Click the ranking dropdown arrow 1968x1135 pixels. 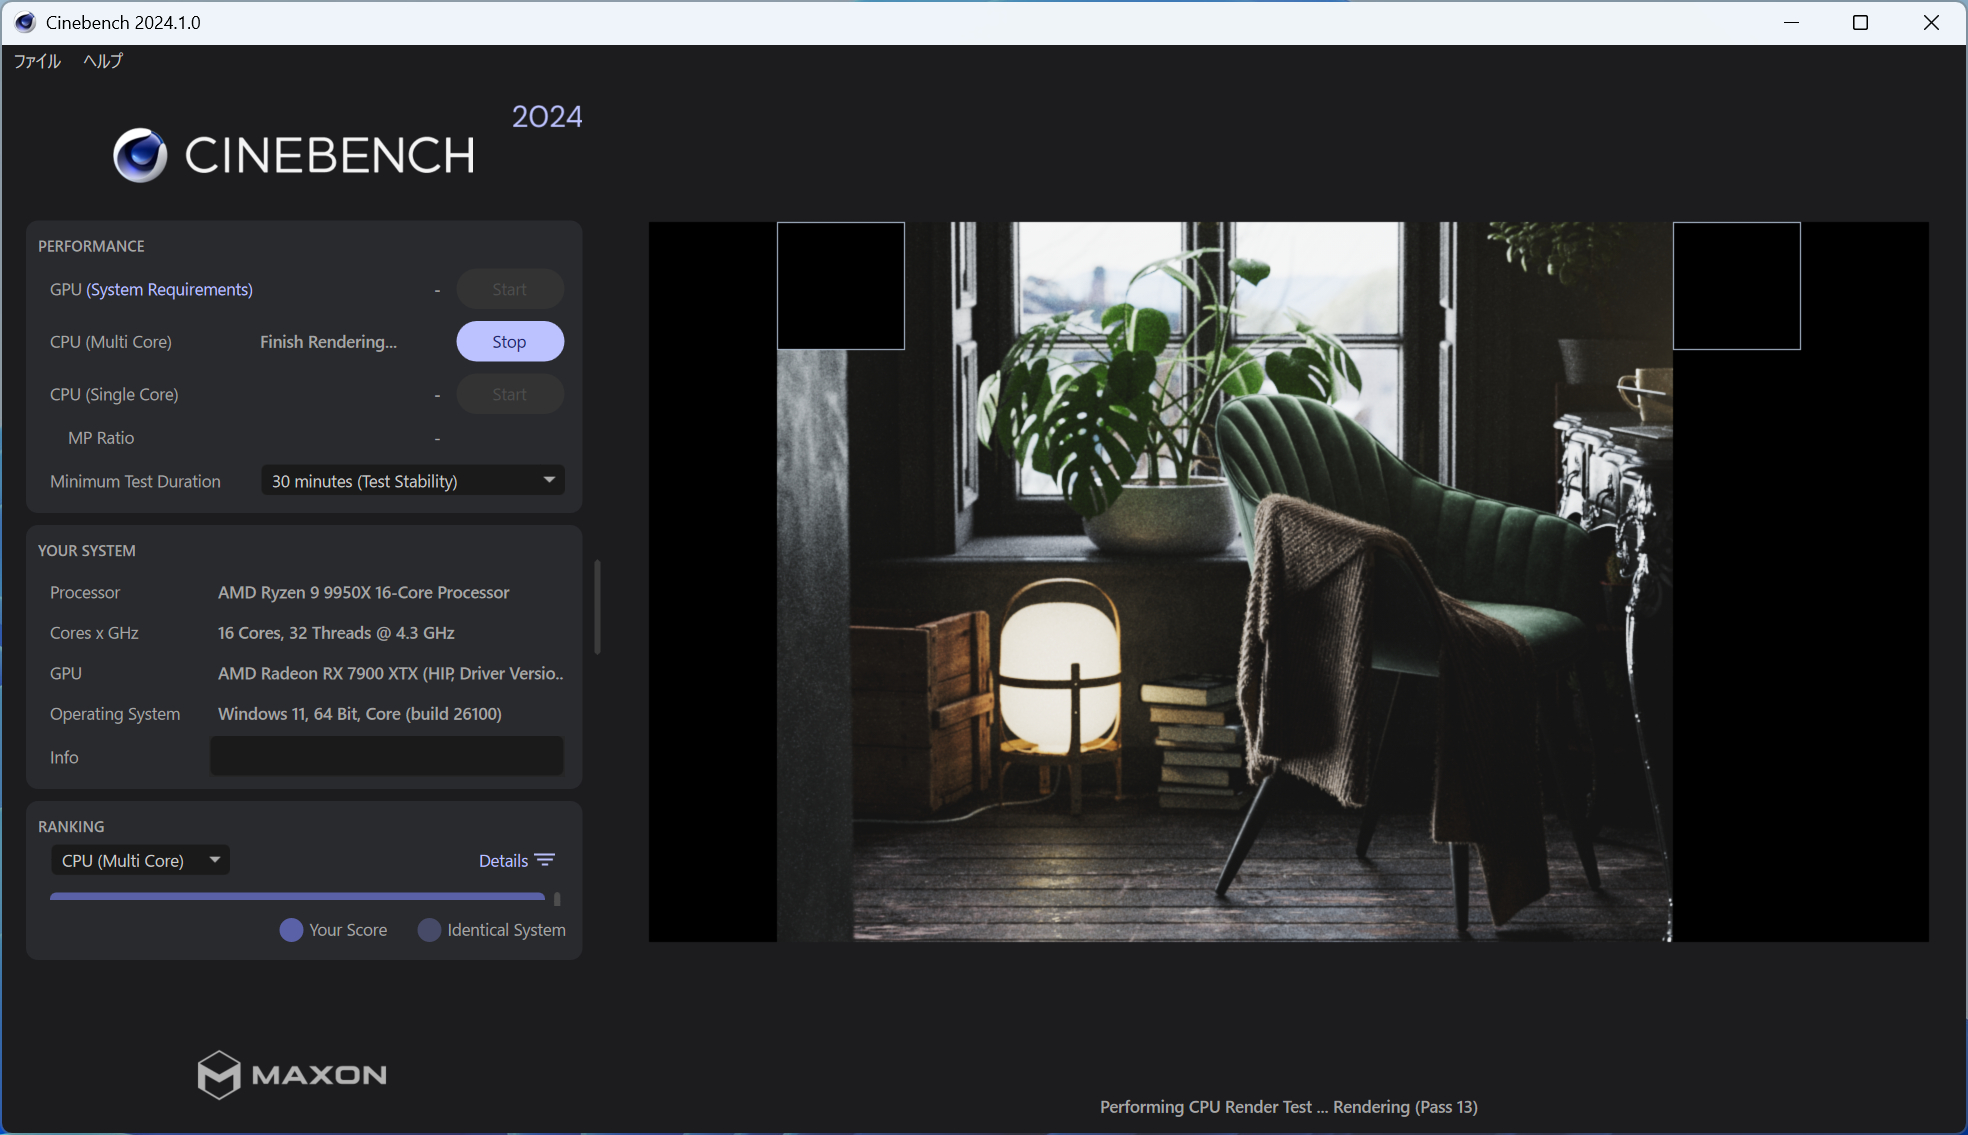pyautogui.click(x=214, y=860)
